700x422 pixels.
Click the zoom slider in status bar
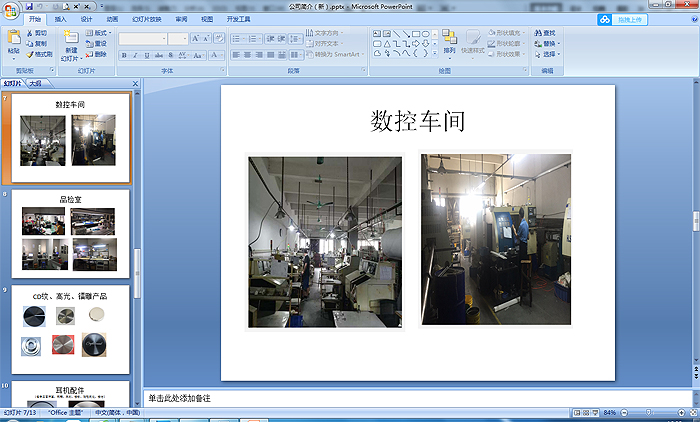[x=646, y=413]
